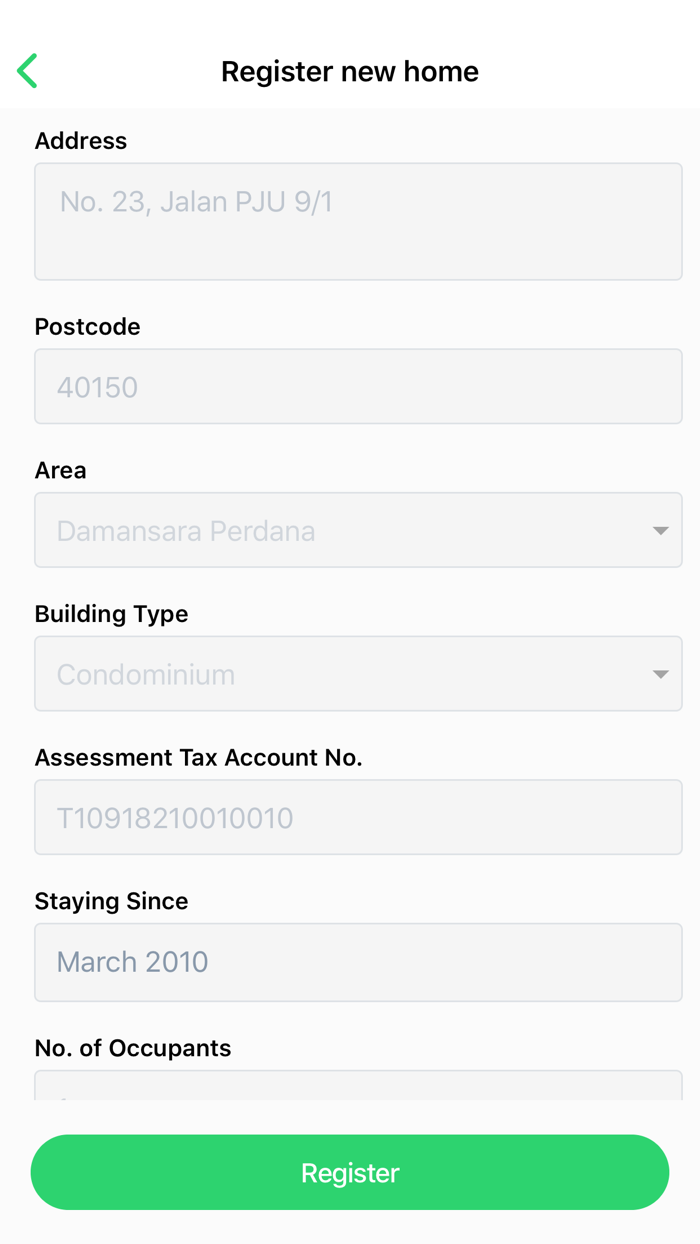Tap the Postcode label text
The width and height of the screenshot is (700, 1244).
[88, 327]
